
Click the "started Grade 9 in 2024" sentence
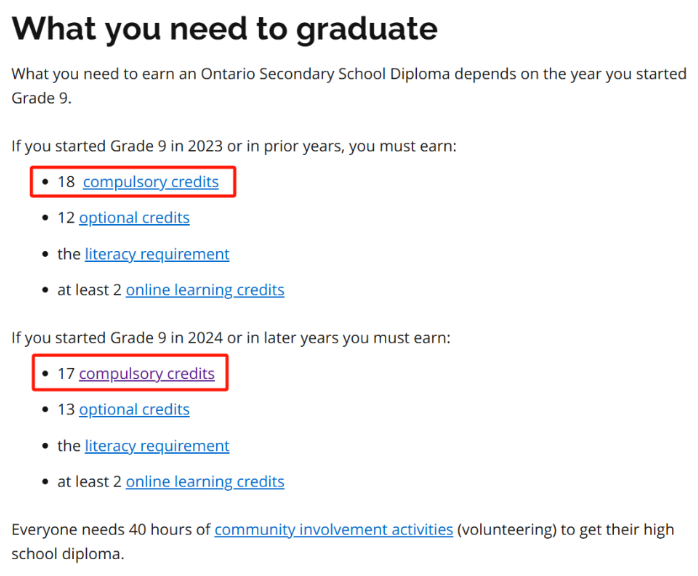coord(231,338)
